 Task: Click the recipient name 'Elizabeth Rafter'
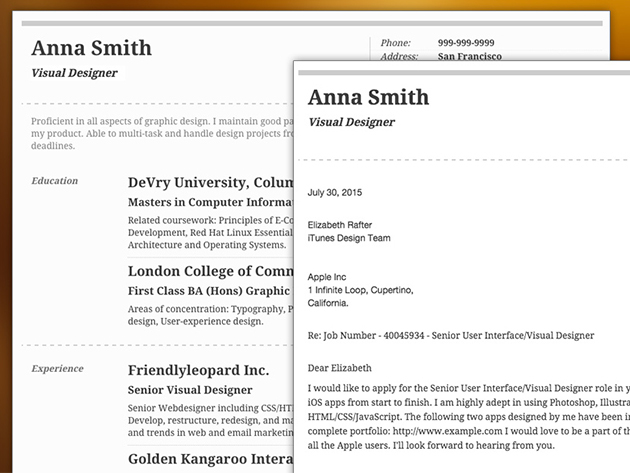(x=340, y=225)
